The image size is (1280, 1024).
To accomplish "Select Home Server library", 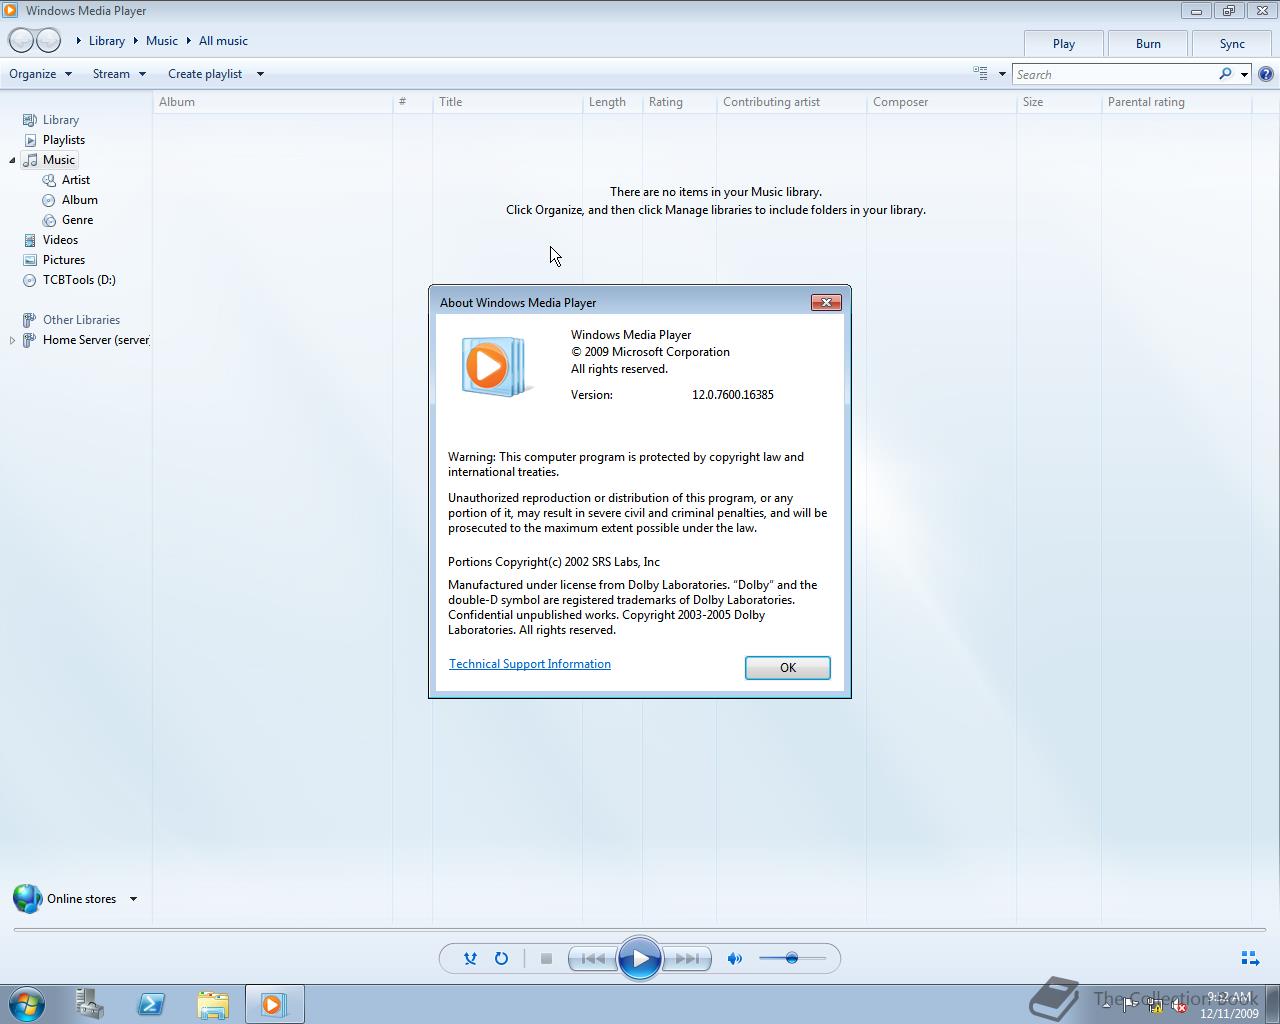I will [95, 340].
